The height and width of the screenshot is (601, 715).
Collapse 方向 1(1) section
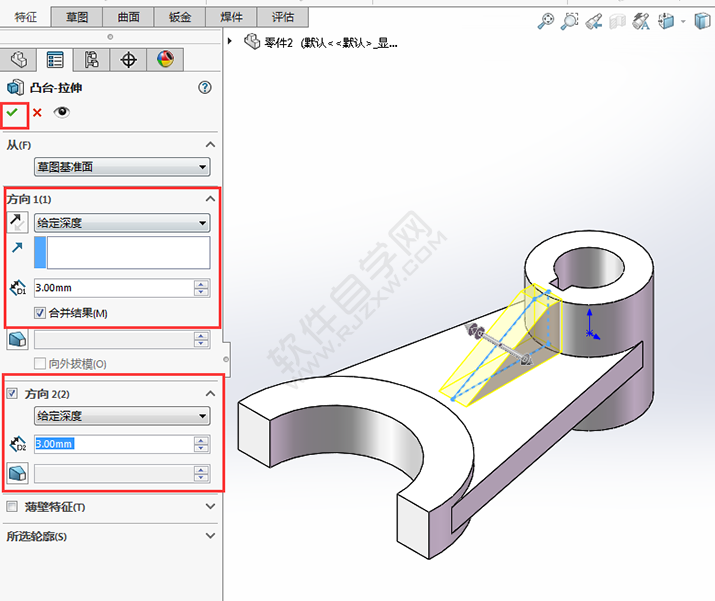click(210, 198)
